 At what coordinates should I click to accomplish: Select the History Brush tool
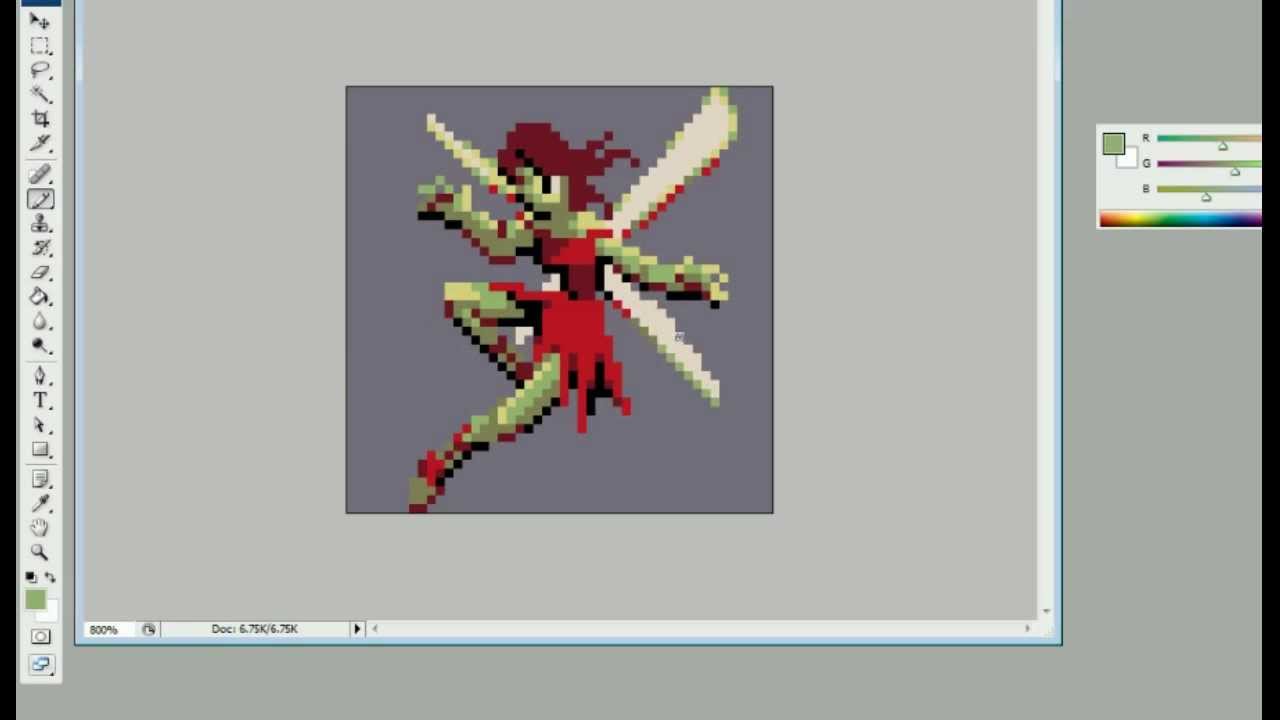pyautogui.click(x=40, y=248)
